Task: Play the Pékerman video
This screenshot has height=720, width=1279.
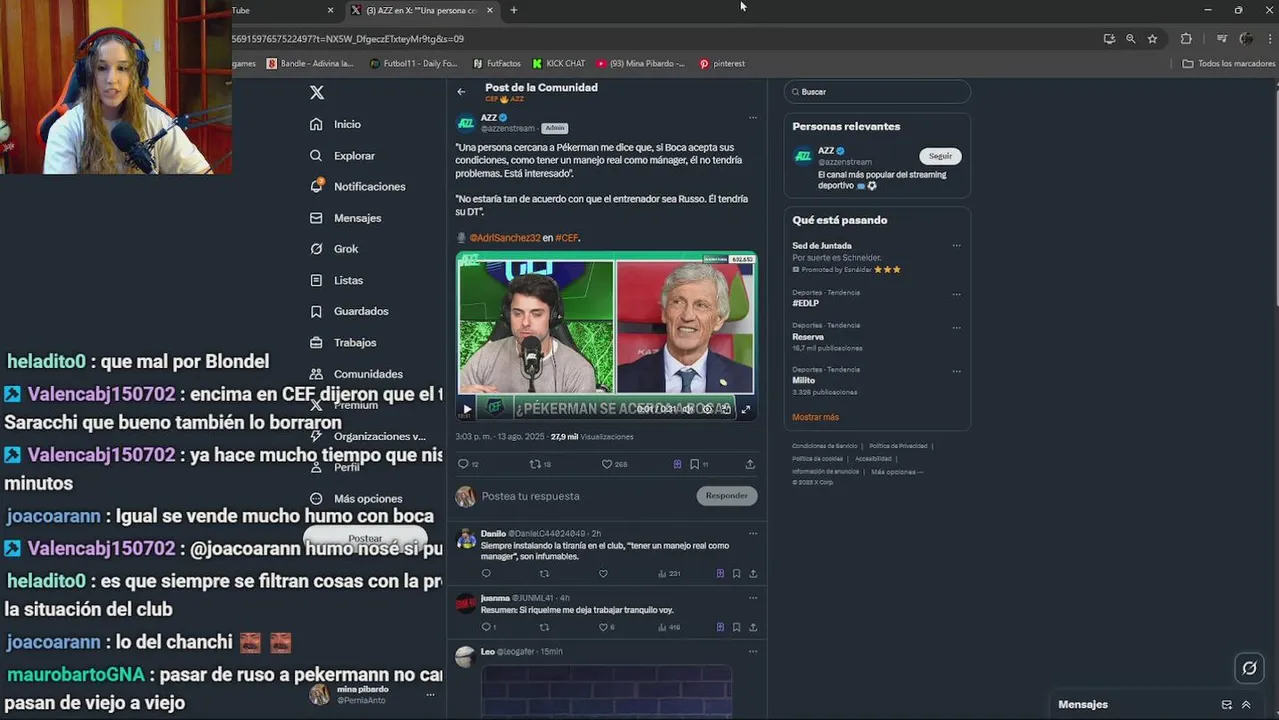Action: [x=467, y=408]
